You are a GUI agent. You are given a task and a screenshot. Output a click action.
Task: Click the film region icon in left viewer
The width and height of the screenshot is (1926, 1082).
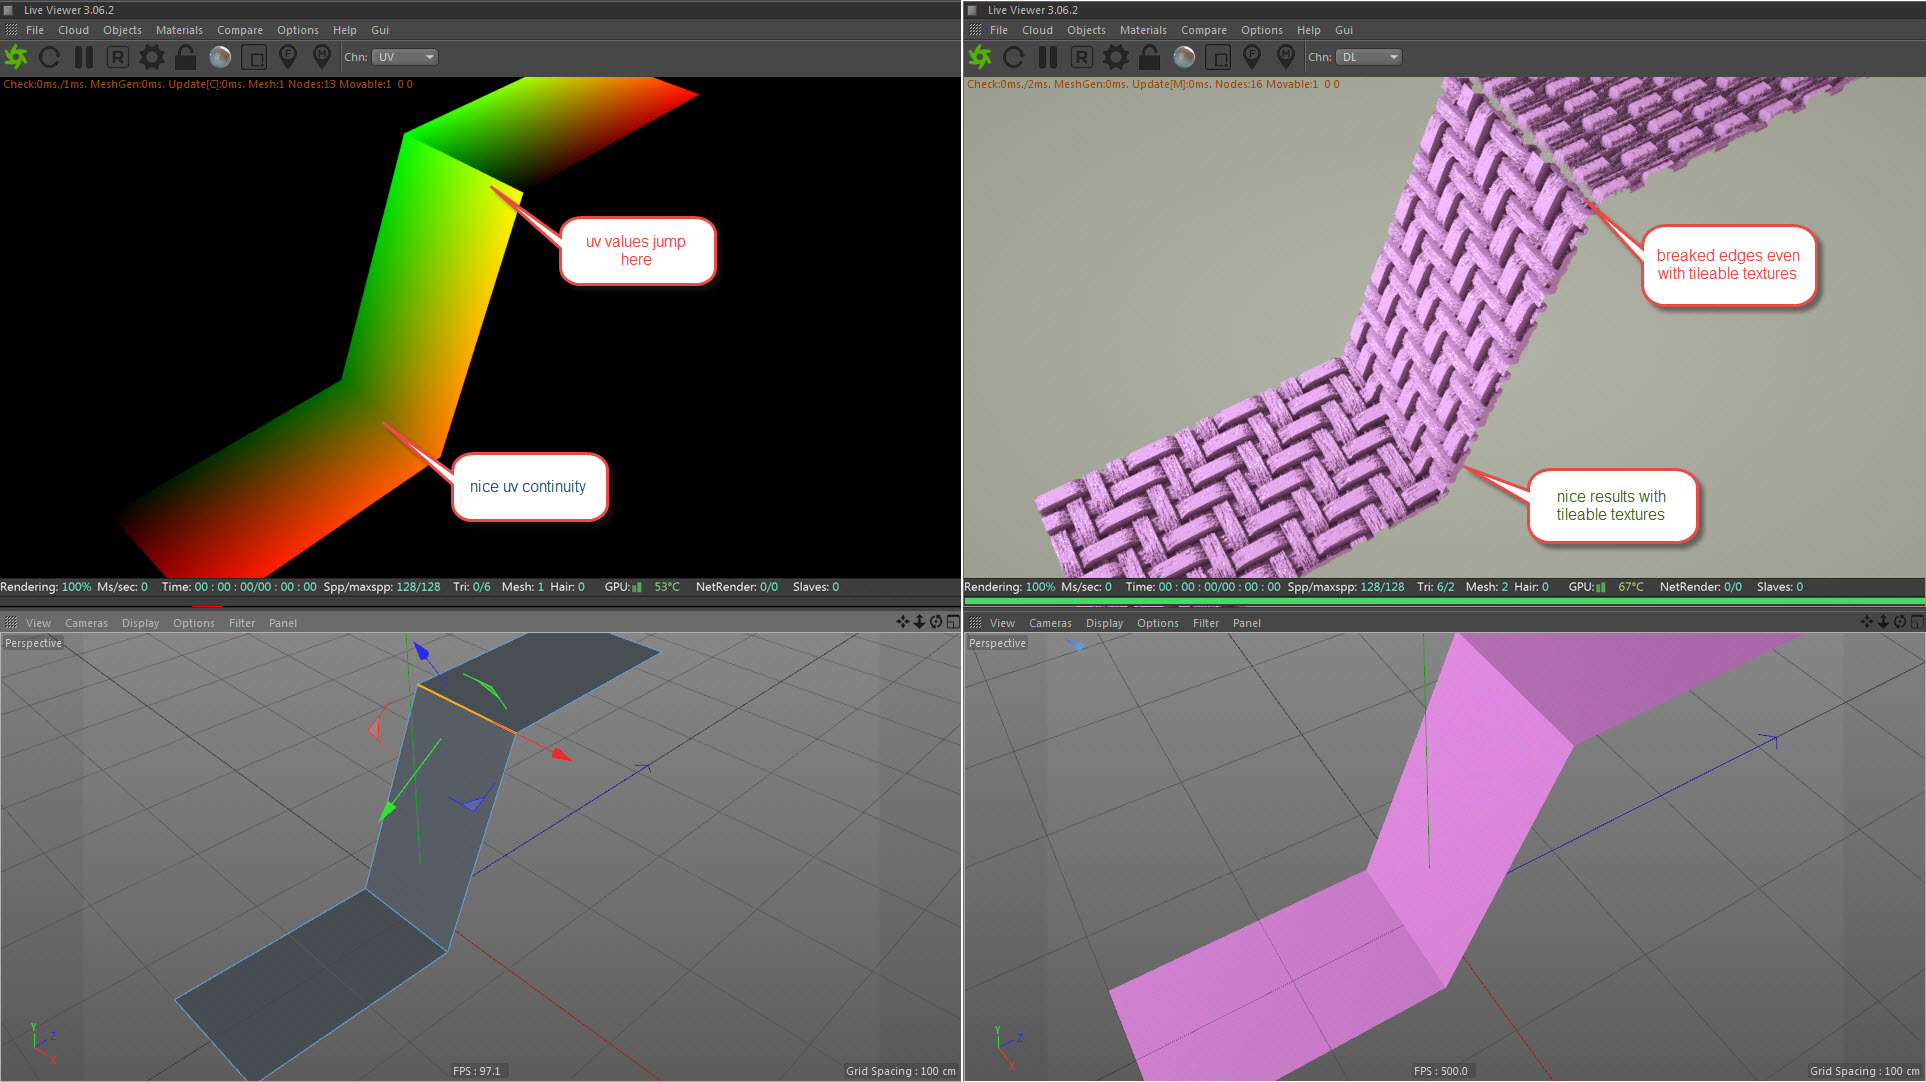254,57
